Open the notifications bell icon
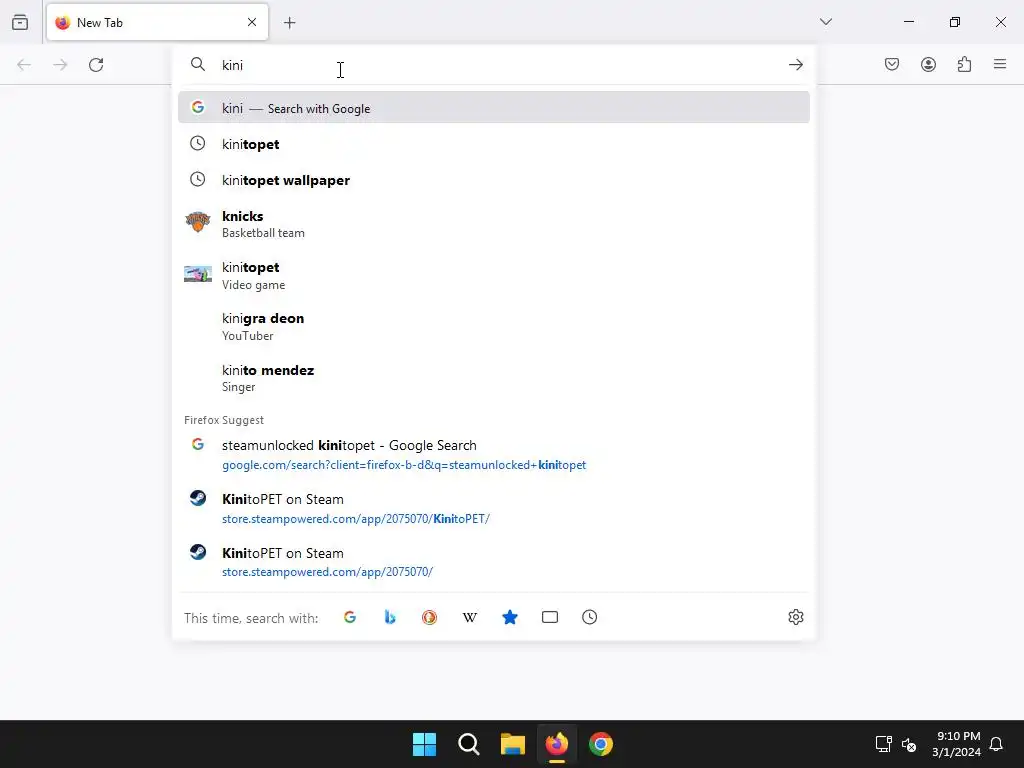 (x=996, y=744)
